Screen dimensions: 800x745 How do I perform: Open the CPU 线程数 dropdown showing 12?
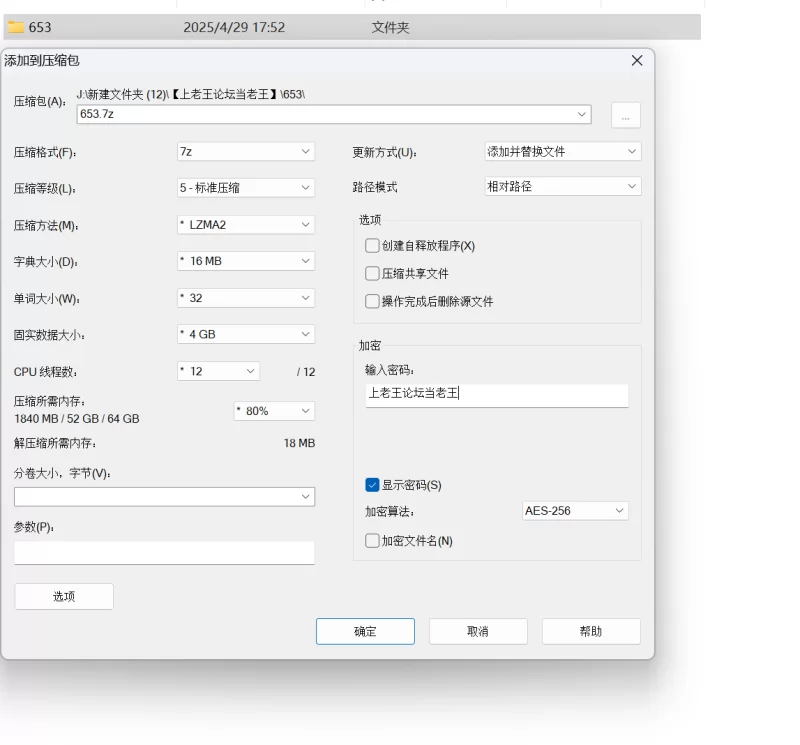(x=218, y=371)
